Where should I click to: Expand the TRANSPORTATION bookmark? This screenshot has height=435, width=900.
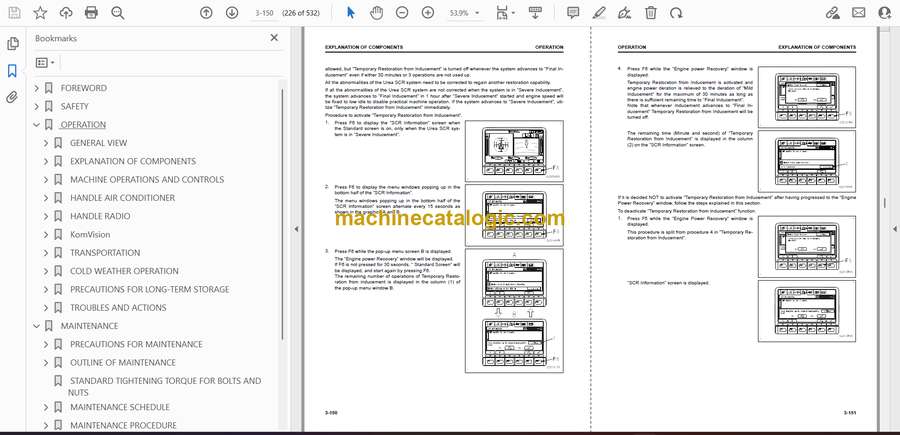pos(46,253)
